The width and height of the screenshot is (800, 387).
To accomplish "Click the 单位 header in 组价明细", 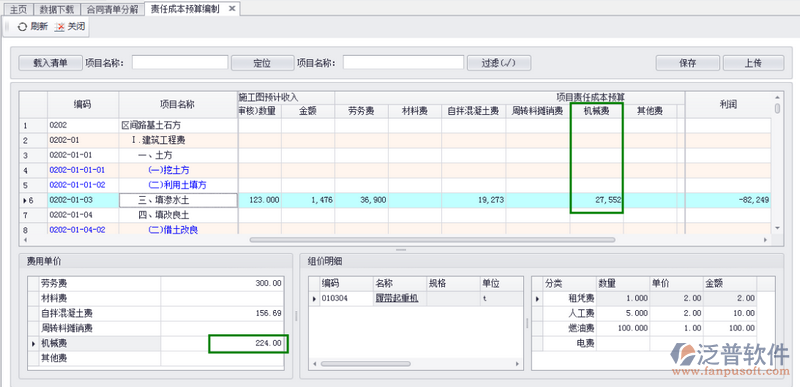I will (x=502, y=283).
